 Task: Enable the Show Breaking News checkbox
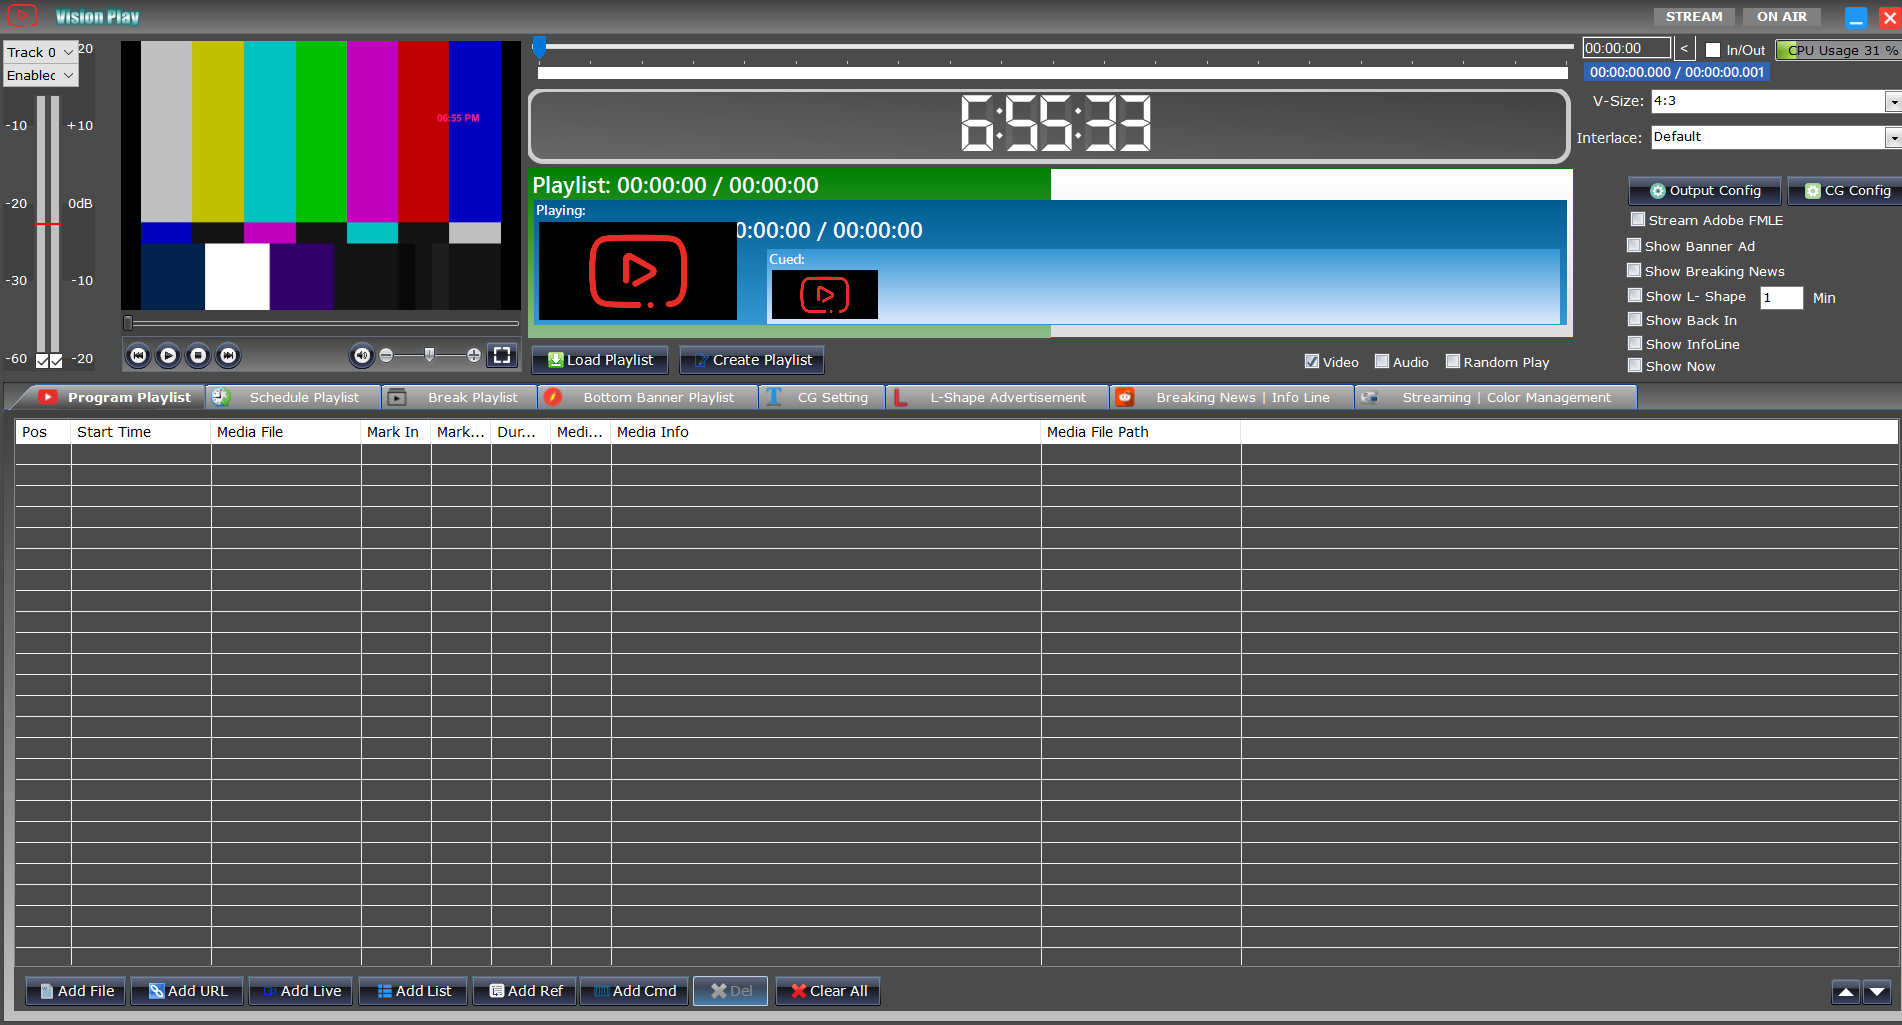[1634, 271]
